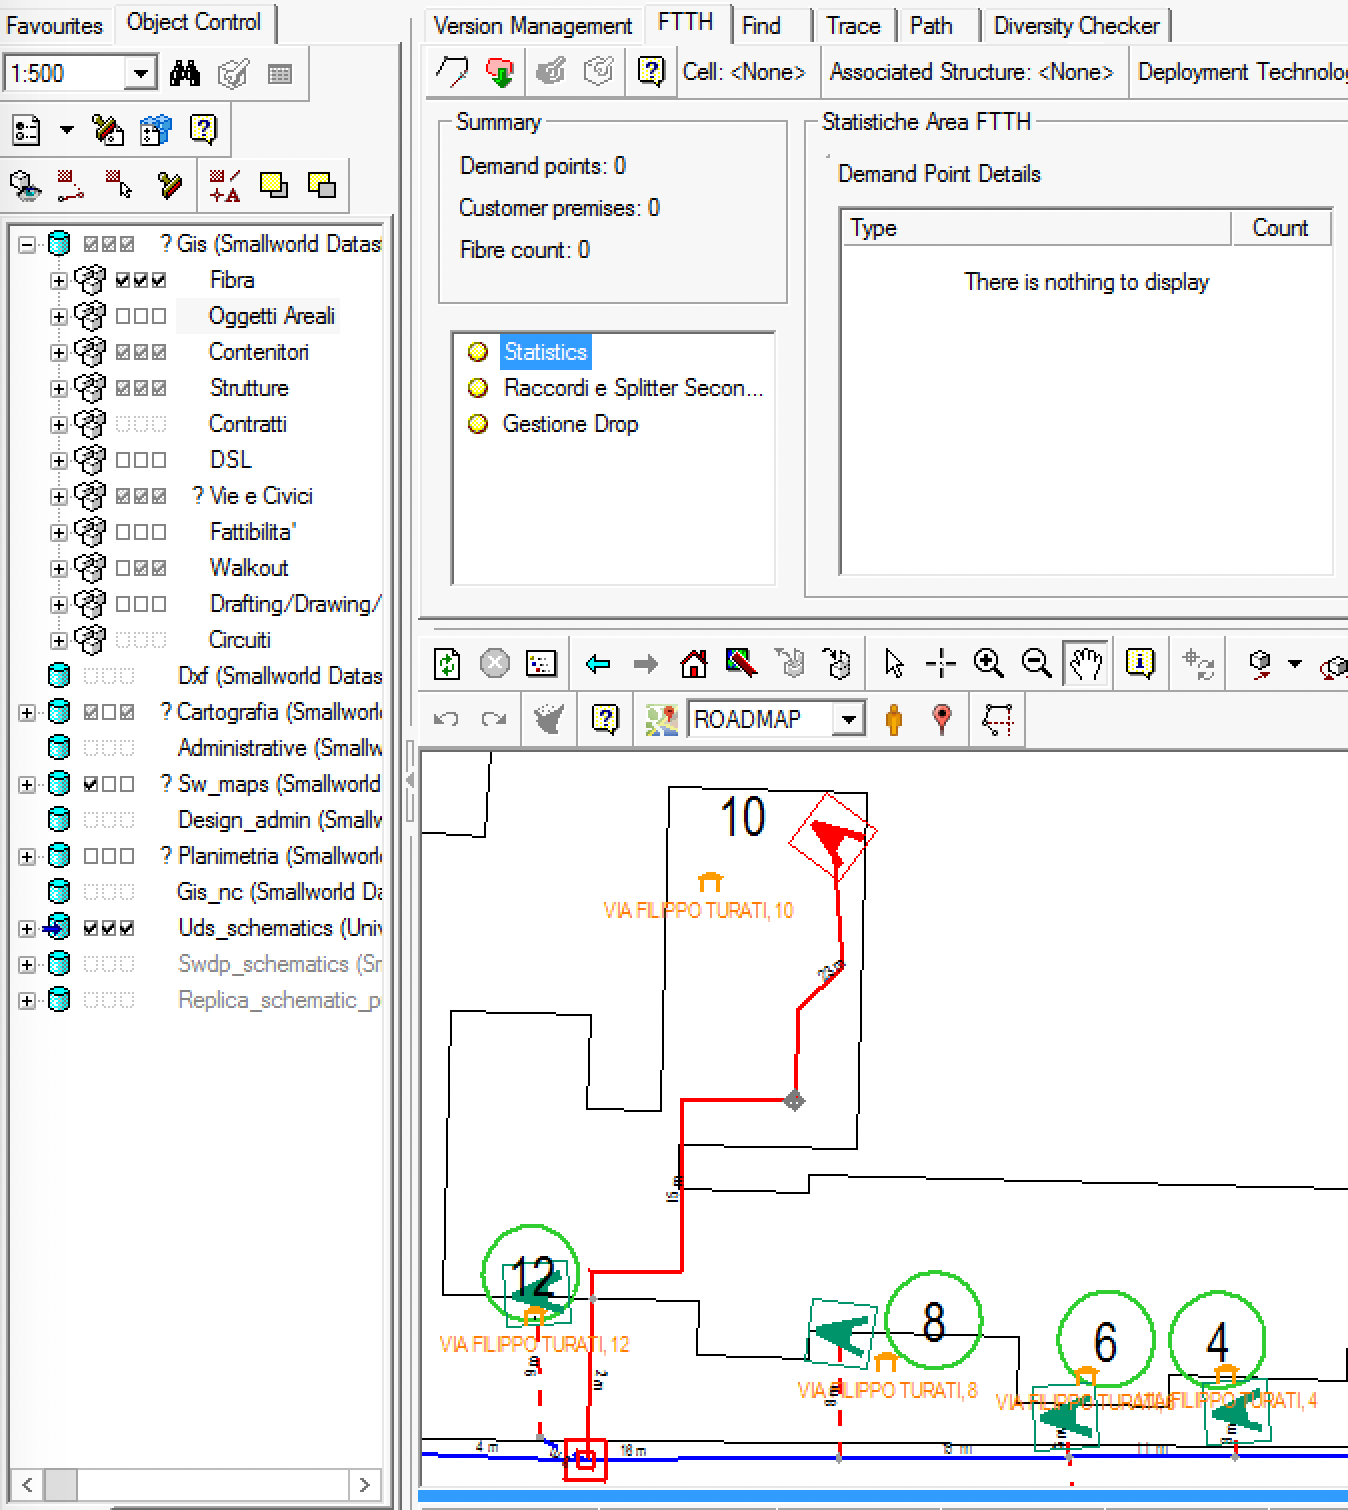Open the Diversity Checker tab
Image resolution: width=1348 pixels, height=1510 pixels.
pyautogui.click(x=1076, y=25)
